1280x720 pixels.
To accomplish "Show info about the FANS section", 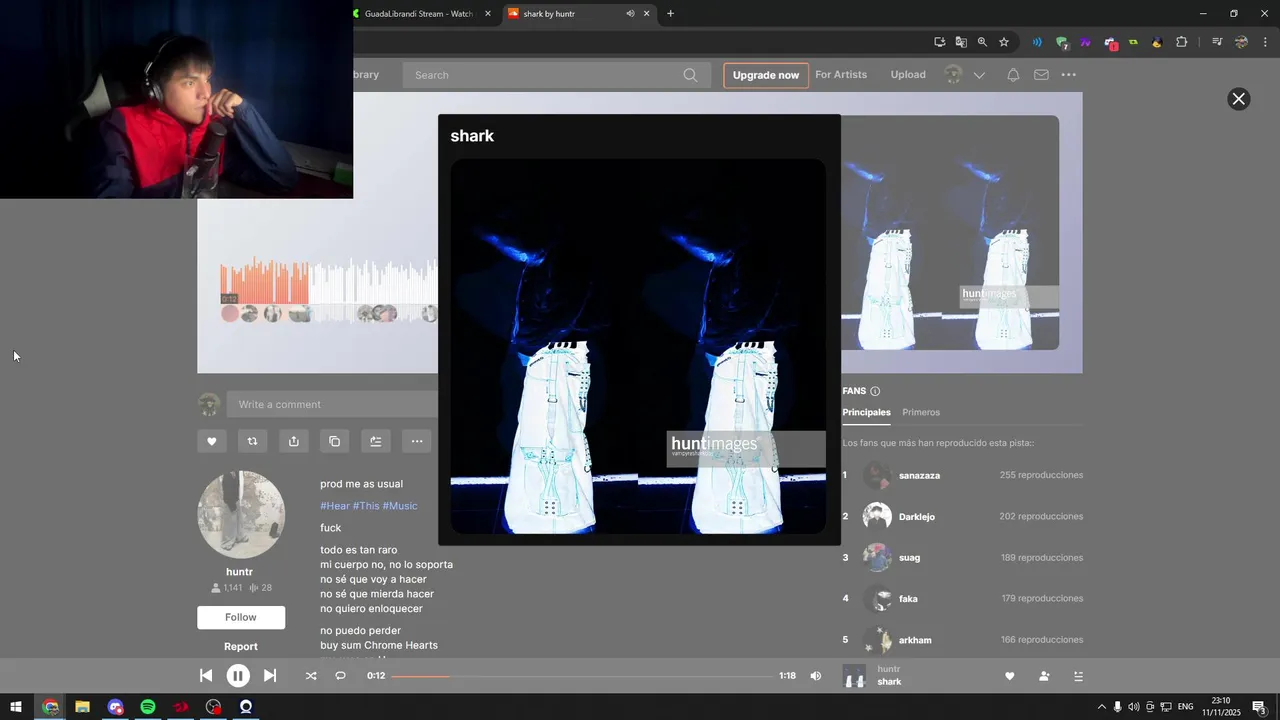I will click(875, 391).
